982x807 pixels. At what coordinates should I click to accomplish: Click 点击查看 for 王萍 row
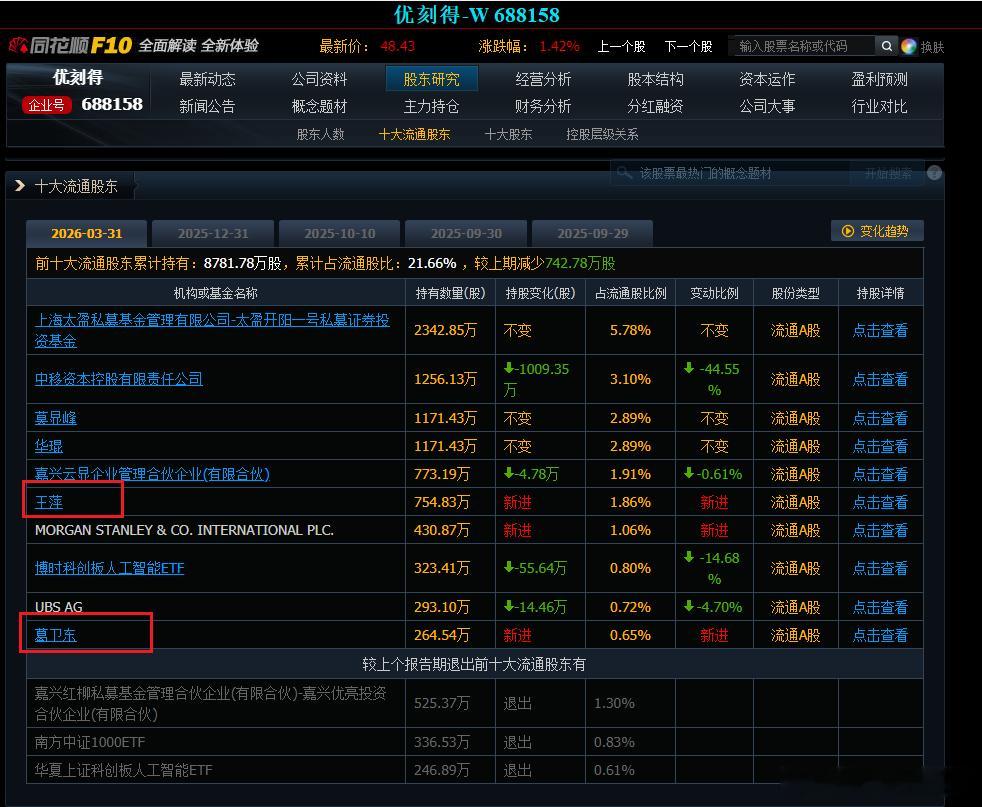tap(880, 502)
